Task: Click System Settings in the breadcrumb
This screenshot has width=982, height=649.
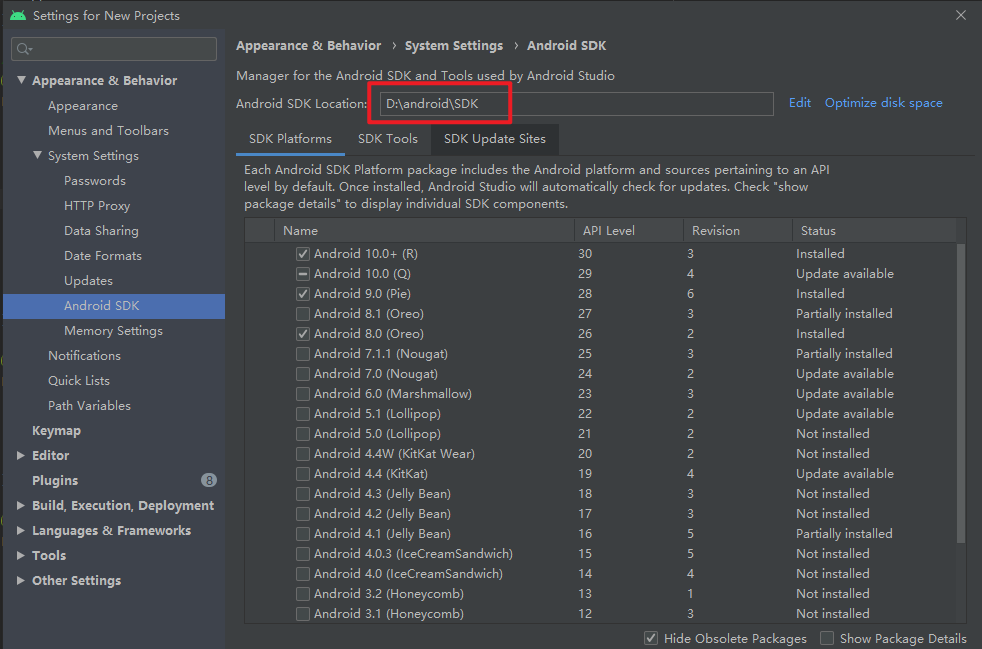Action: (454, 46)
